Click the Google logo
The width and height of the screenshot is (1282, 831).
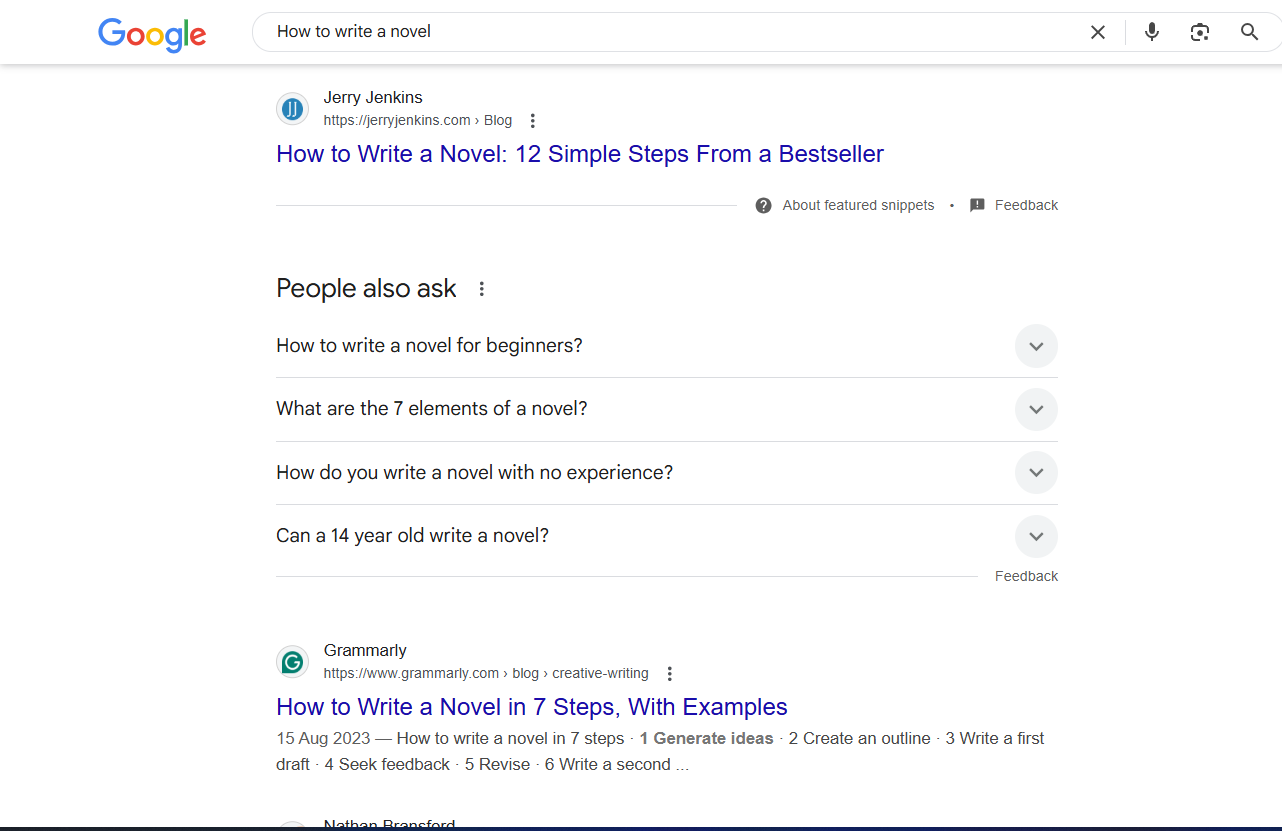click(152, 35)
